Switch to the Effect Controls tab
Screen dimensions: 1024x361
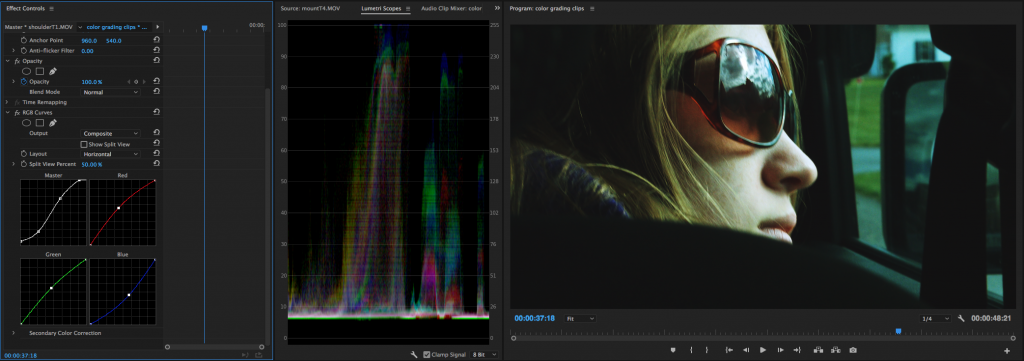(x=25, y=8)
